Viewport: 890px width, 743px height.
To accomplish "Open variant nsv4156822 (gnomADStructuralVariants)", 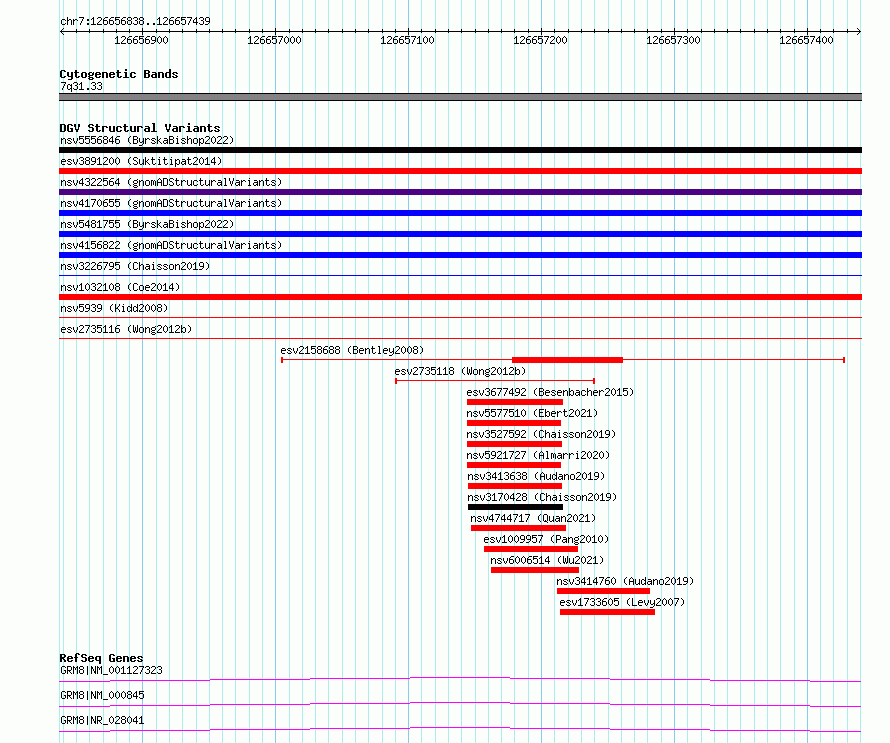I will pos(171,245).
